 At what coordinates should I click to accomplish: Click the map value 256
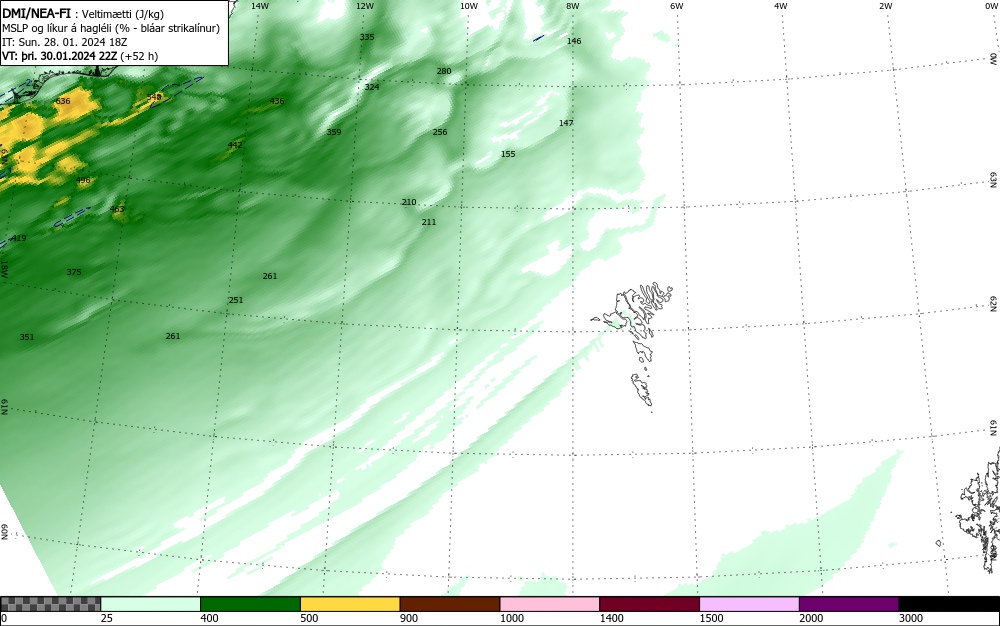440,132
